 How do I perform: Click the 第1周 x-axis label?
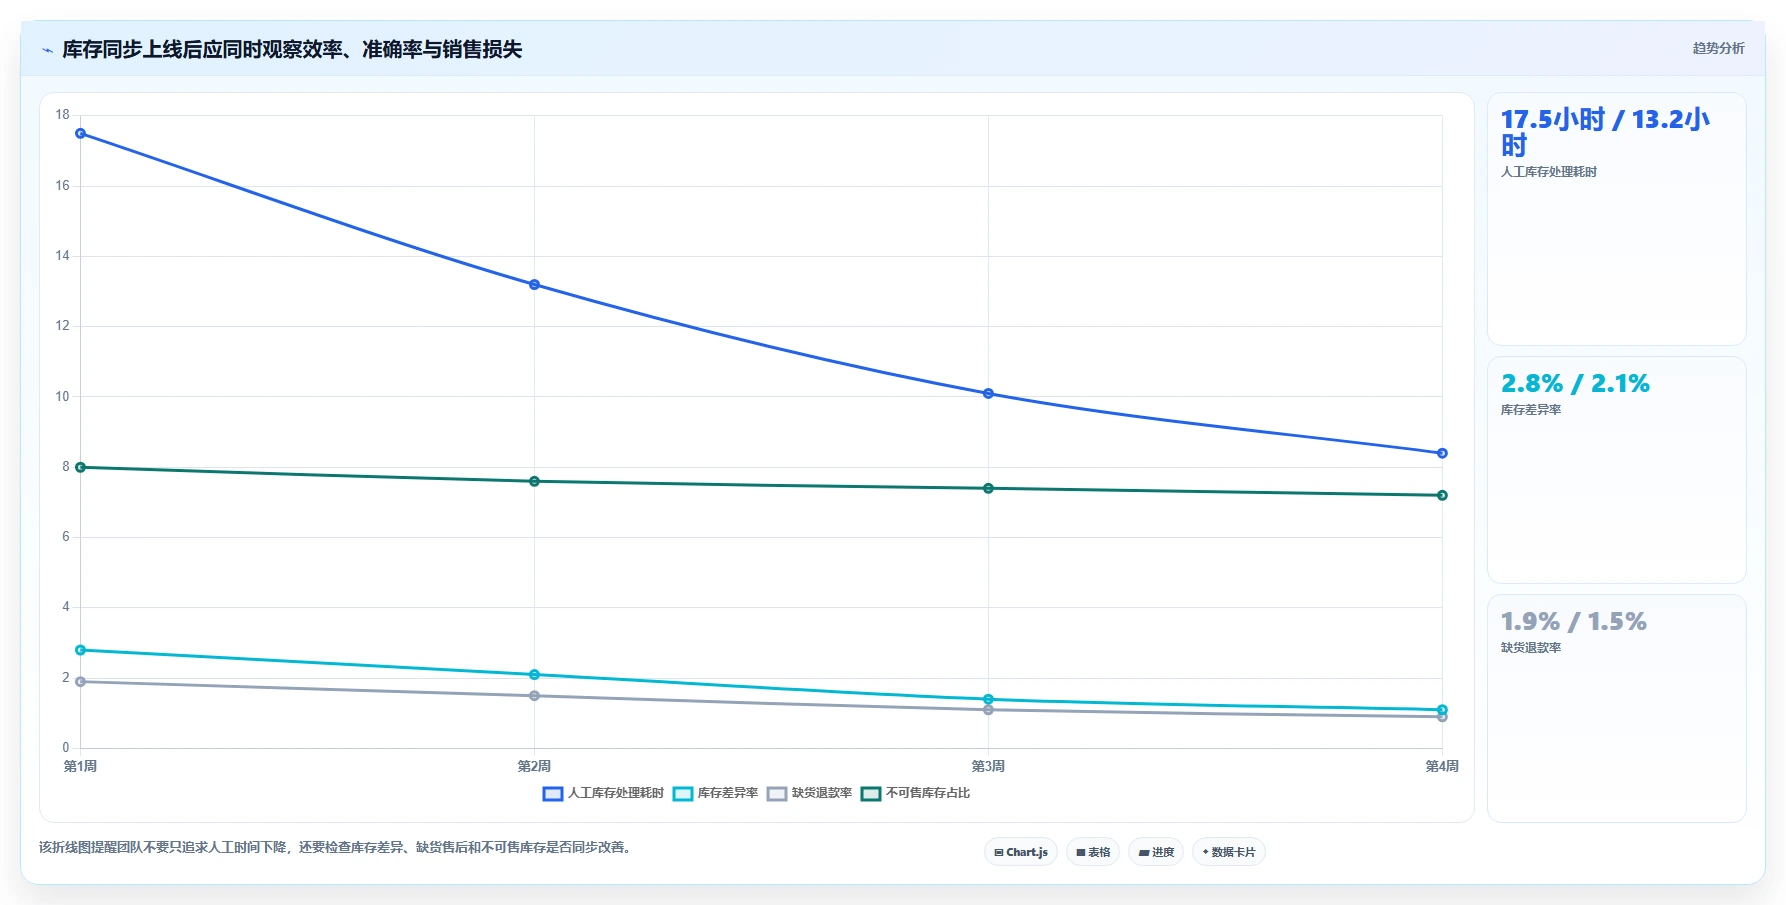(x=81, y=766)
